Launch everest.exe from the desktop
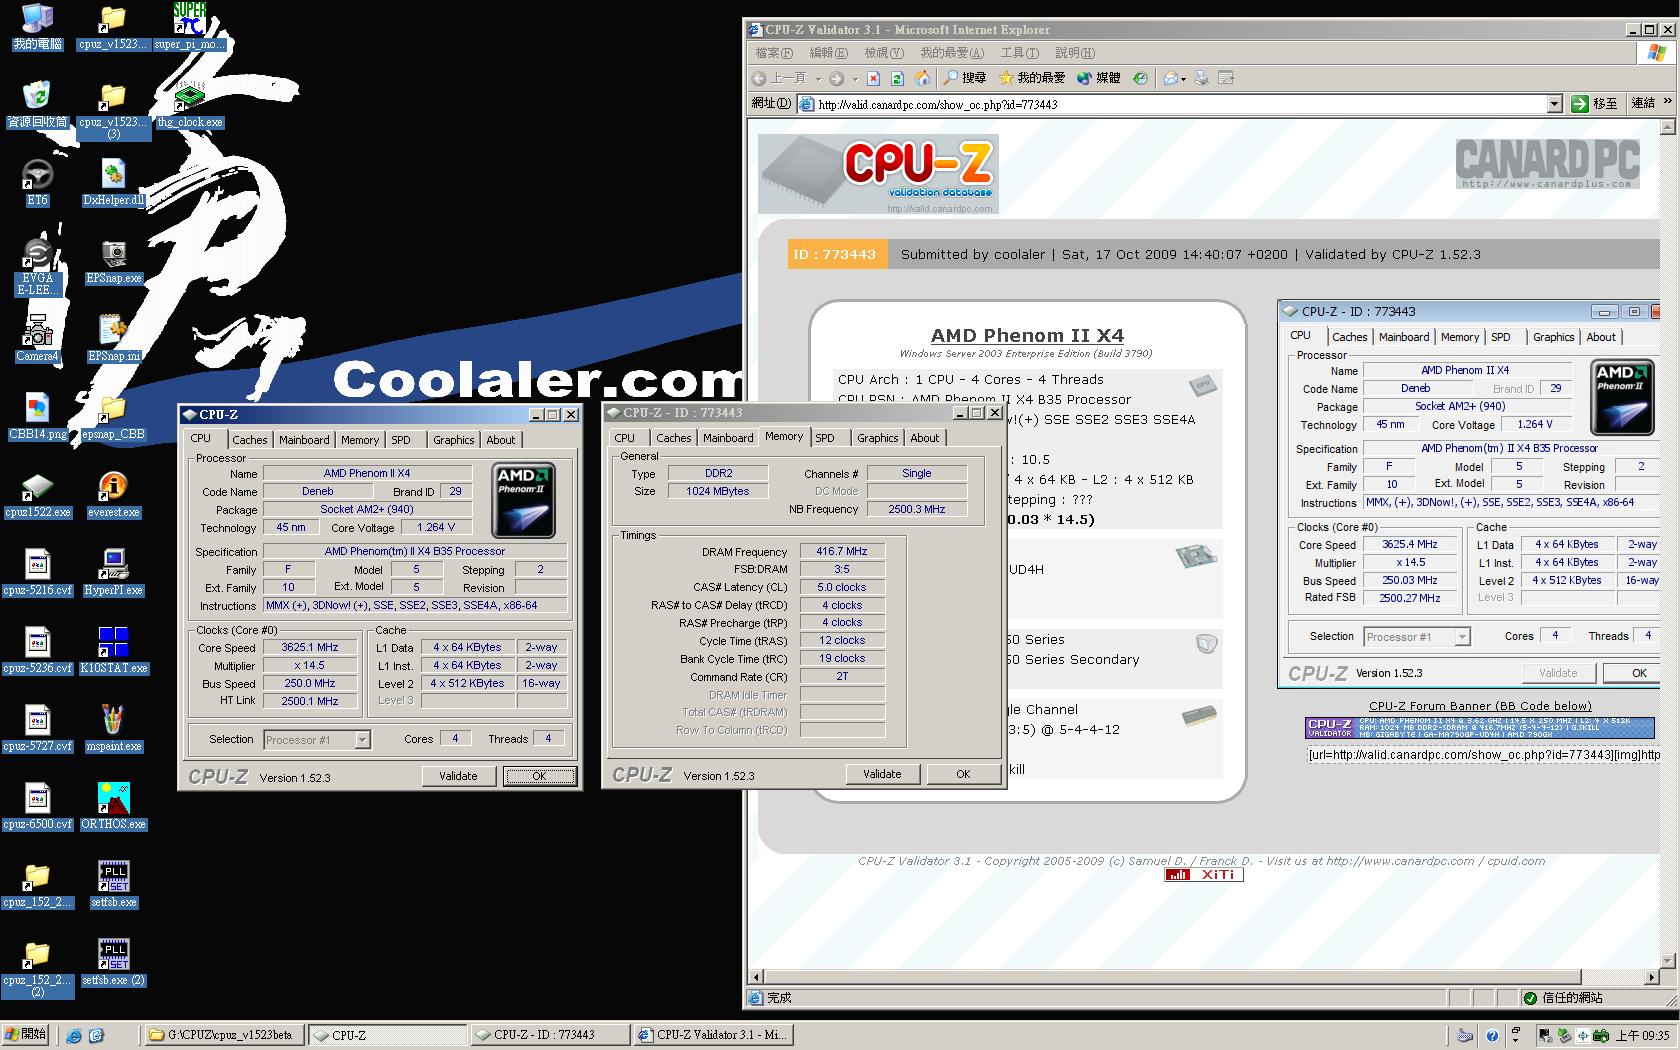 [113, 492]
